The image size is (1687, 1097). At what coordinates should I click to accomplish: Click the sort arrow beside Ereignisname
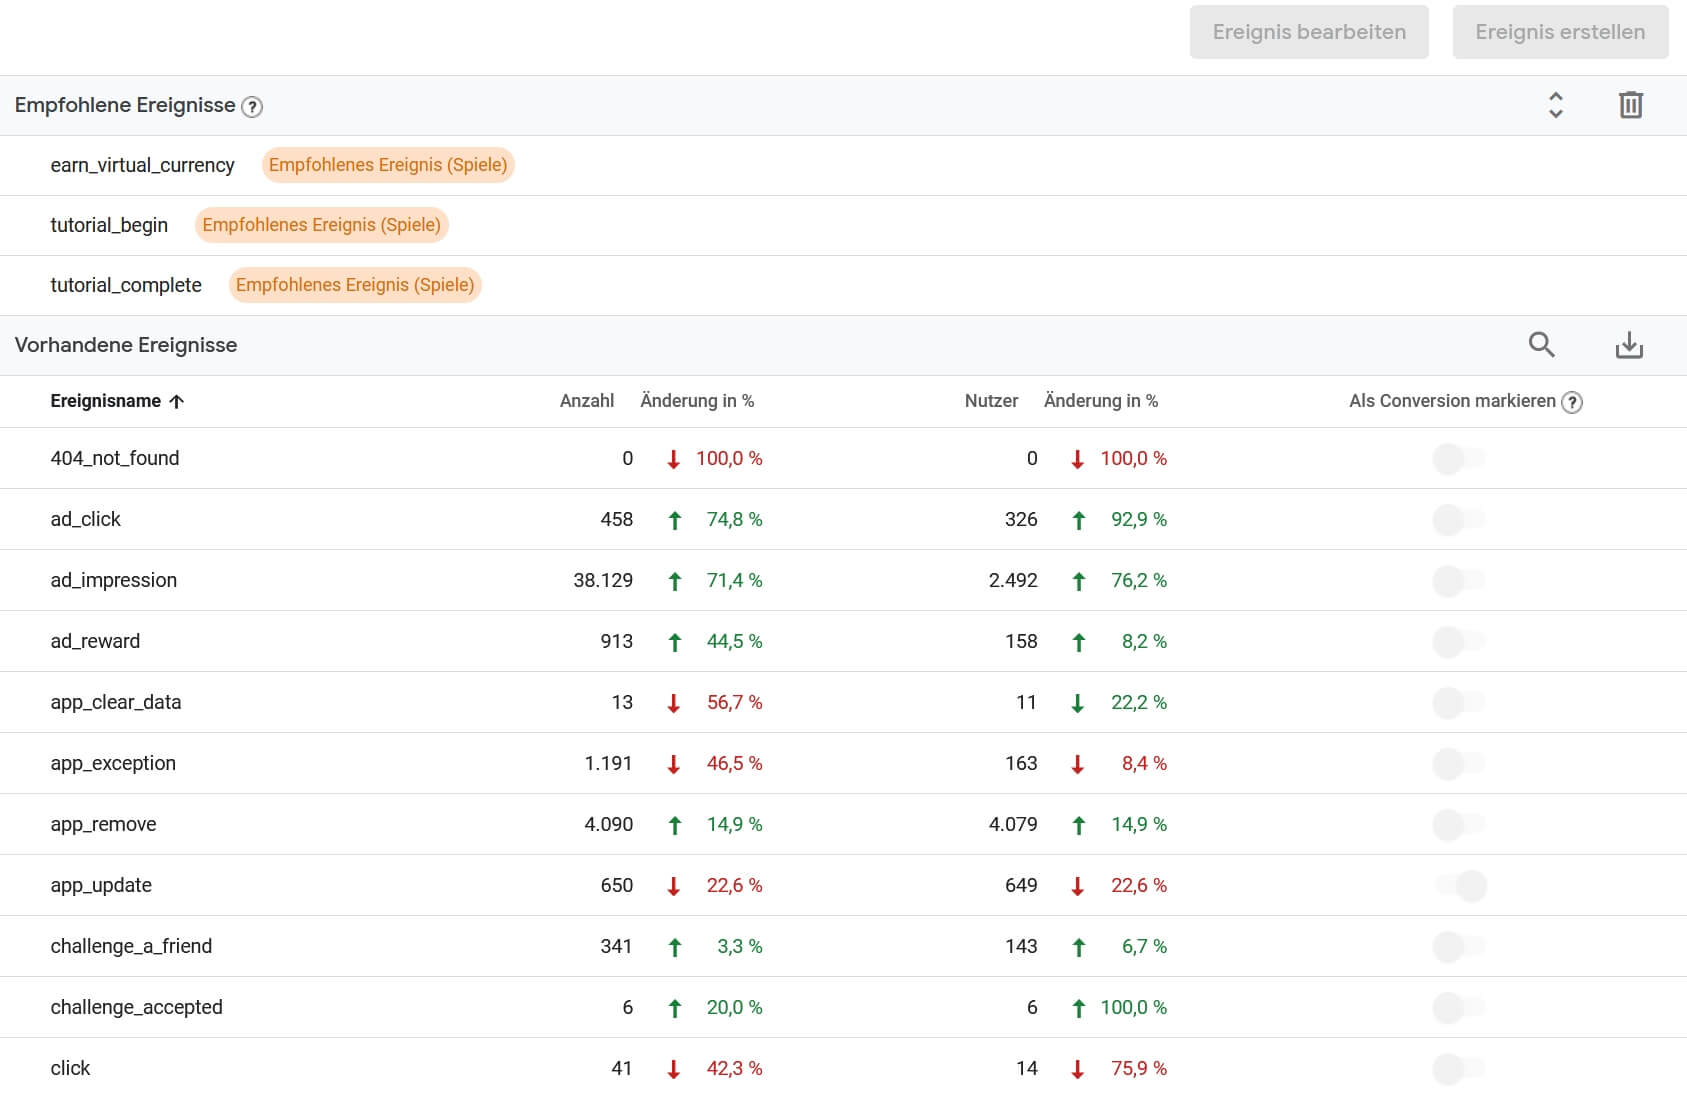click(x=177, y=402)
